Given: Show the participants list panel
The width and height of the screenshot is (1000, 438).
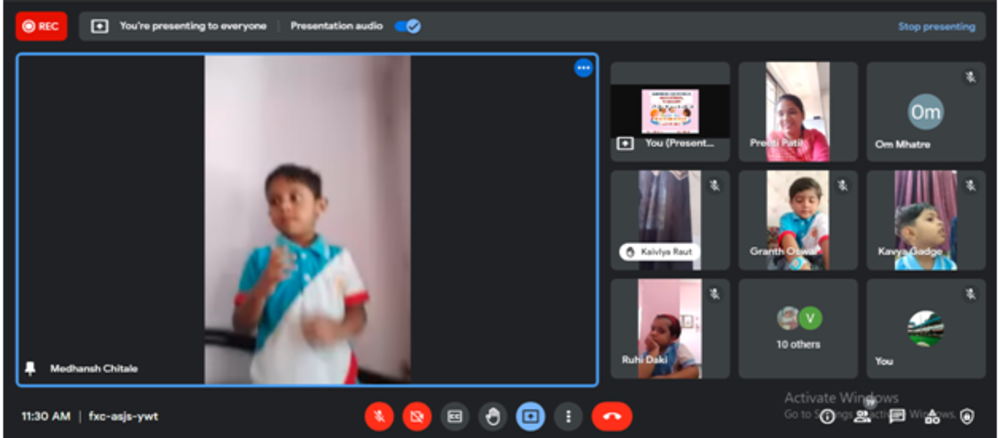Looking at the screenshot, I should (862, 417).
